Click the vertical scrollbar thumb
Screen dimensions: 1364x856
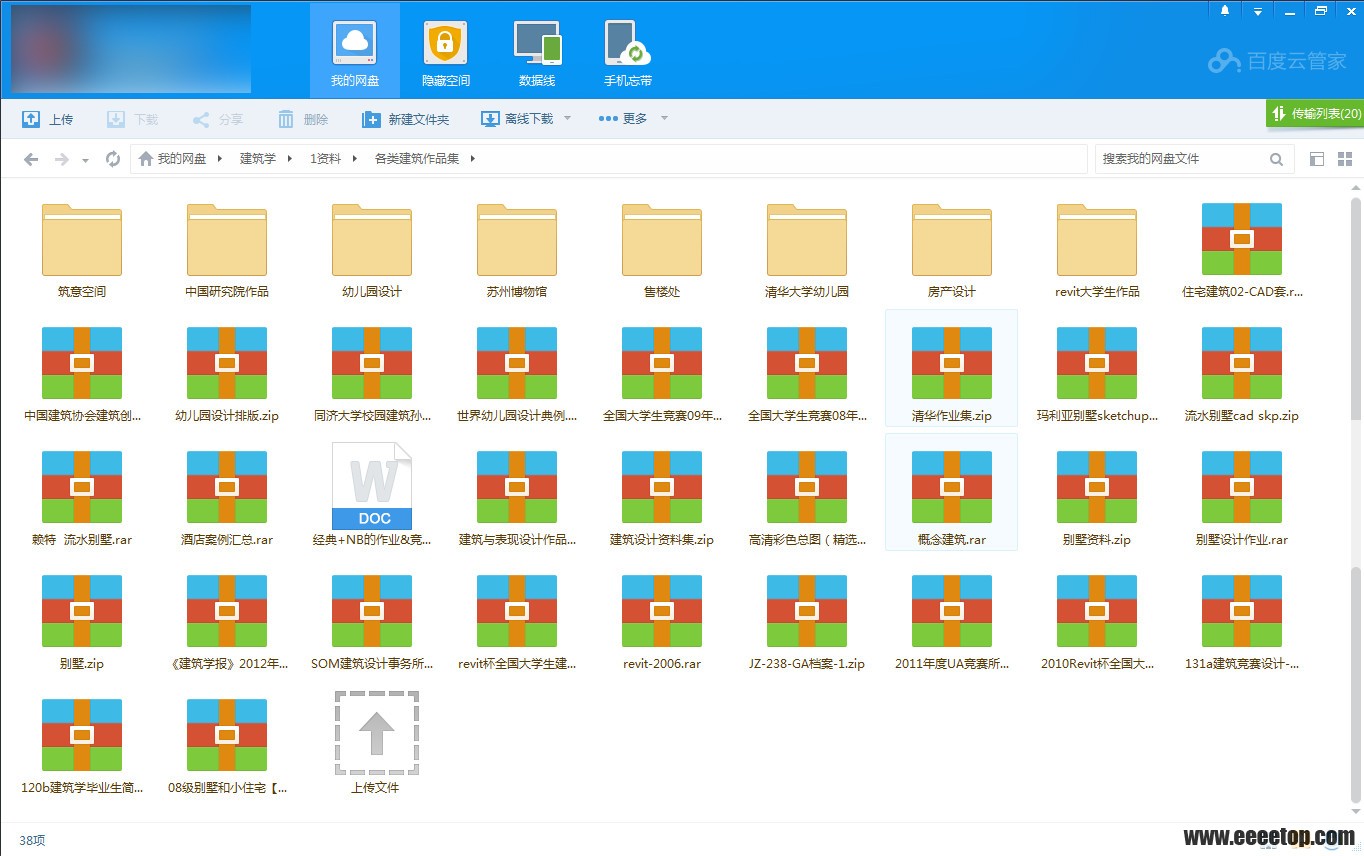(1357, 685)
